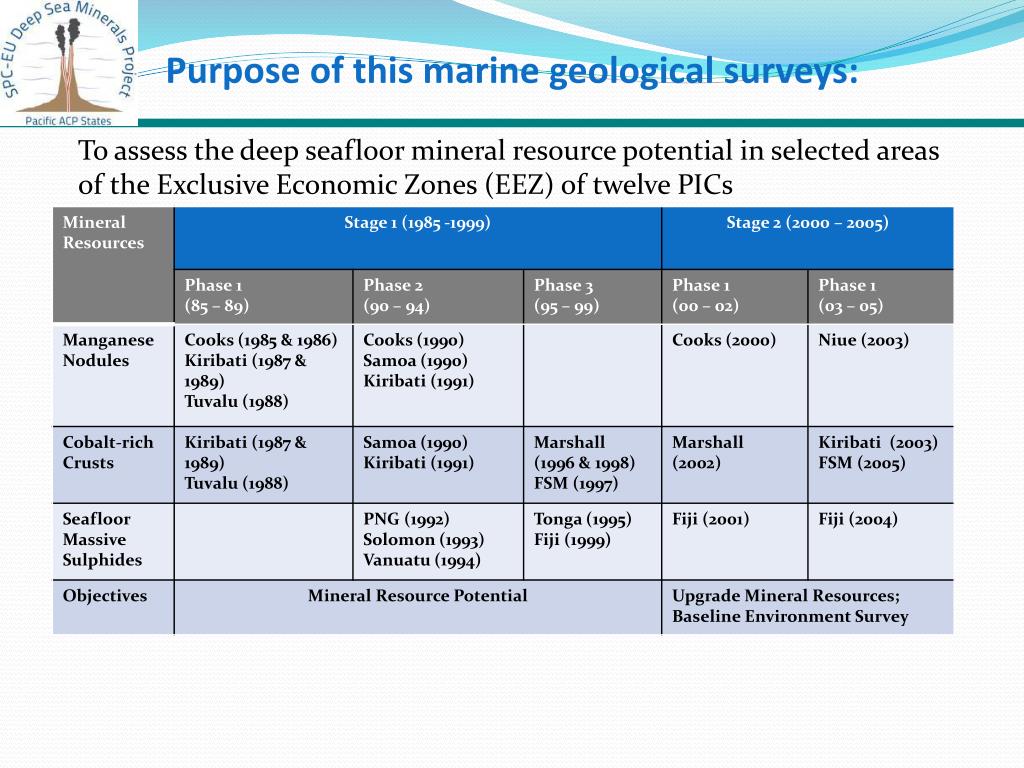Select the 'Fiji (2004)' cell

880,541
